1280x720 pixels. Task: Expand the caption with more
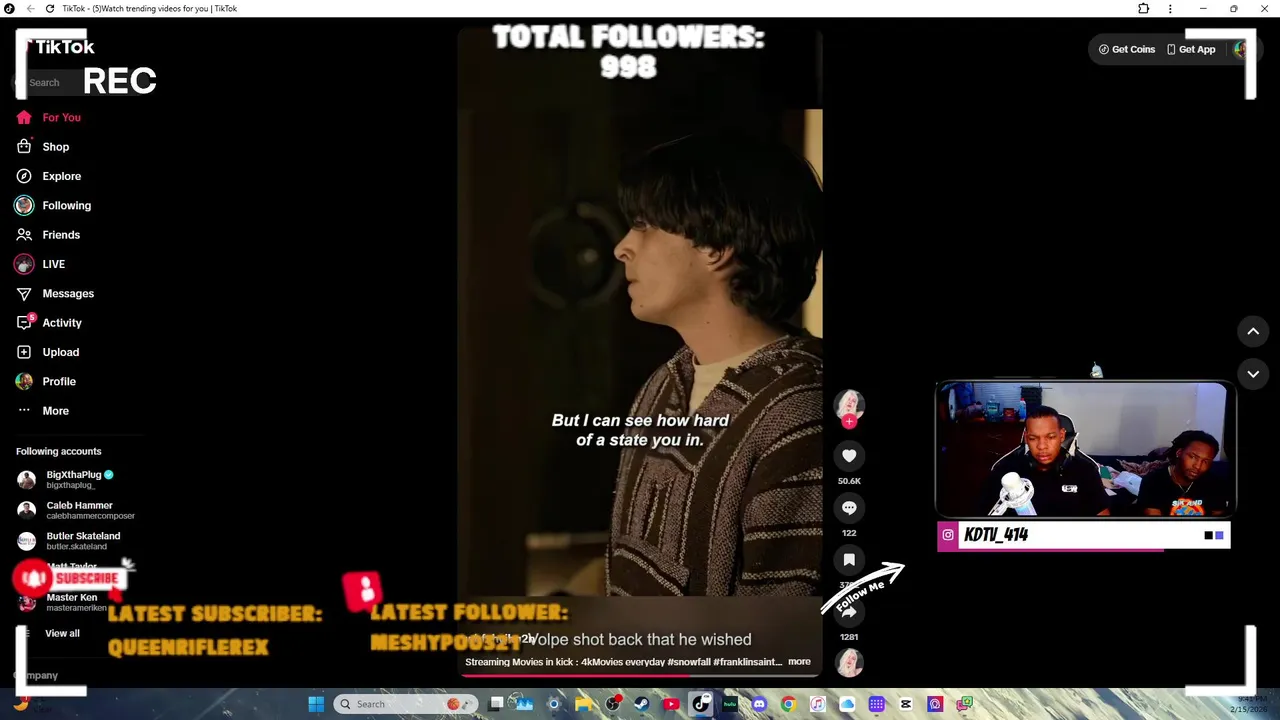pos(799,662)
